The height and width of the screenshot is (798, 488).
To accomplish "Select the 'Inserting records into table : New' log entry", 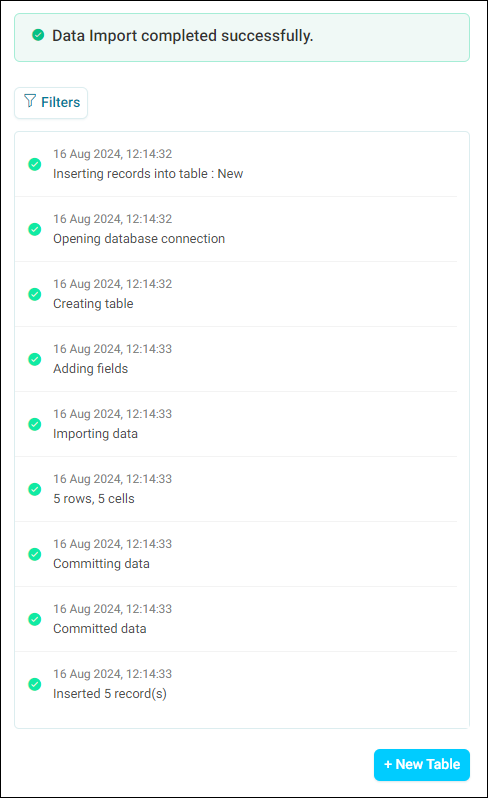I will click(236, 164).
